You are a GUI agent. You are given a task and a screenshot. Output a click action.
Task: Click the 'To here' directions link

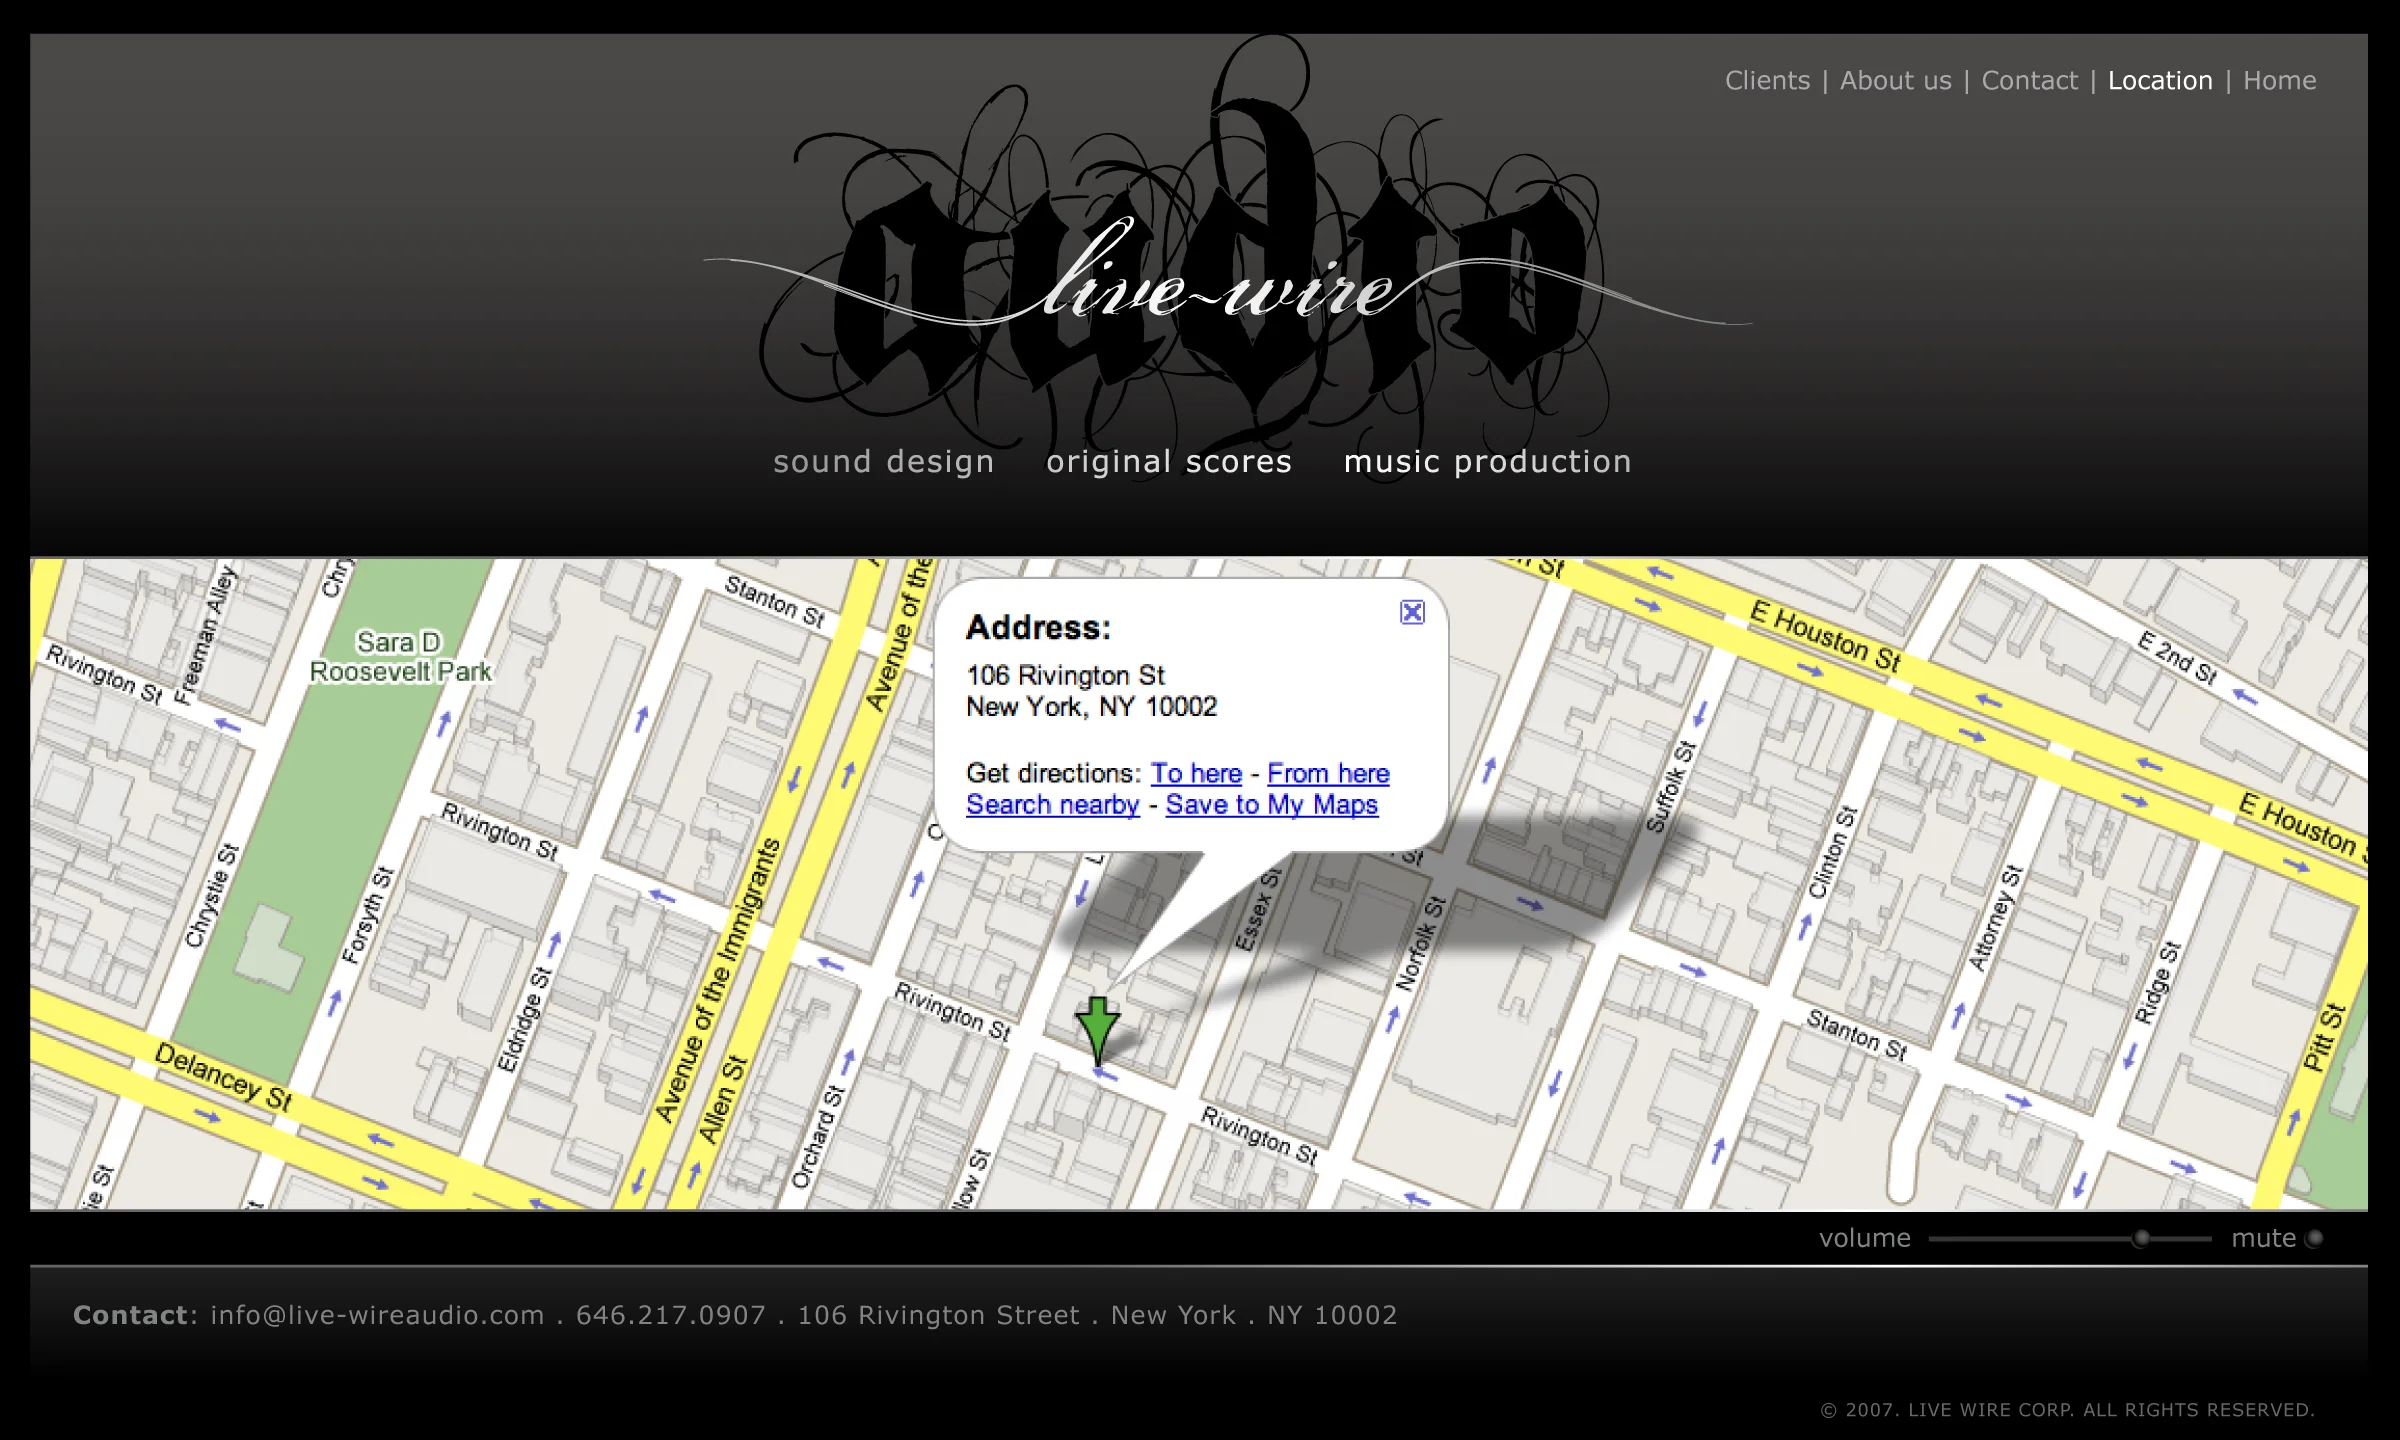(x=1196, y=773)
